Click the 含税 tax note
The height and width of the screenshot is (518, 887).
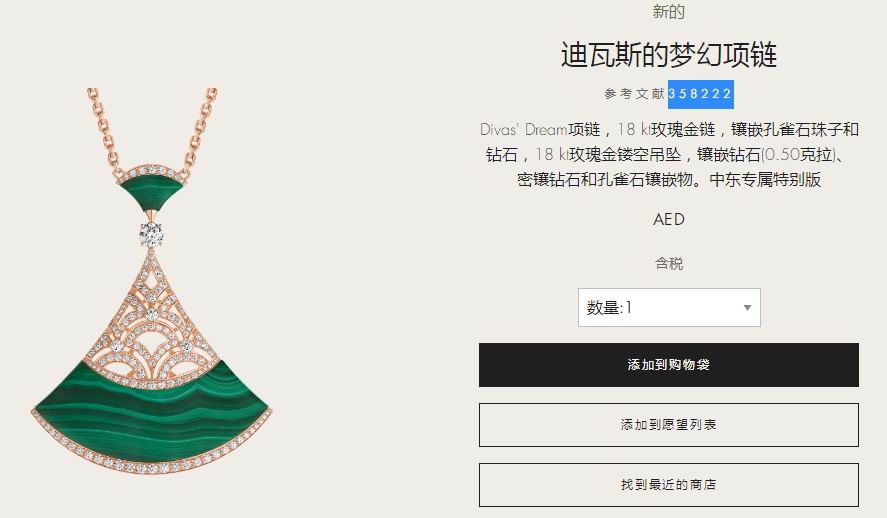coord(669,264)
